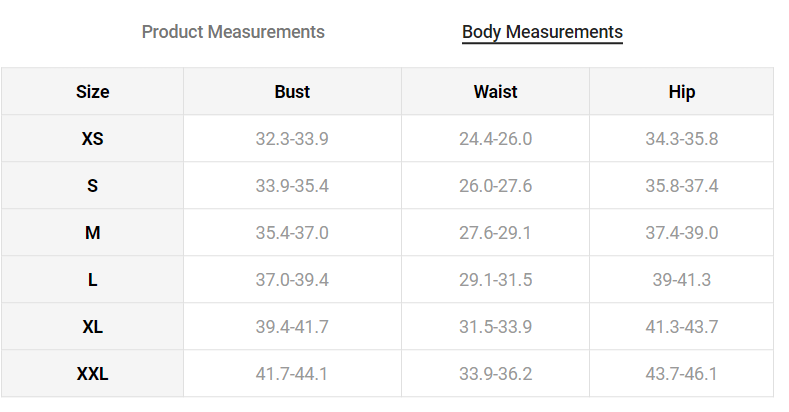Click the Bust column header
The image size is (789, 412).
(292, 92)
